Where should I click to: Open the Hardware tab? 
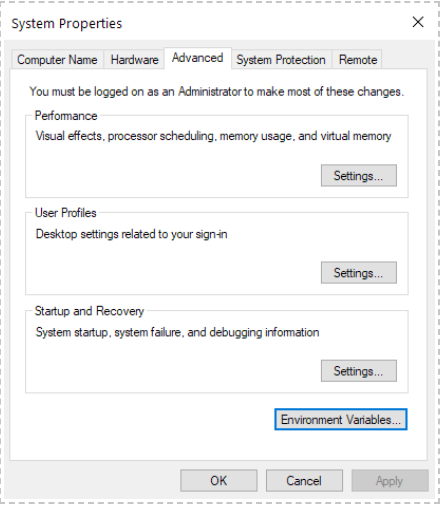tap(134, 60)
